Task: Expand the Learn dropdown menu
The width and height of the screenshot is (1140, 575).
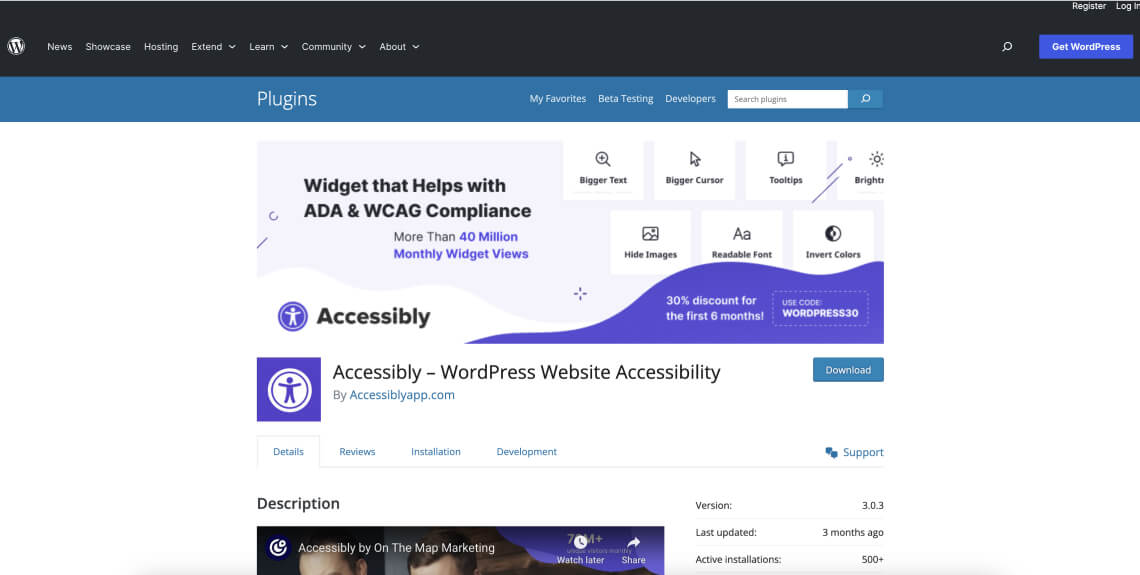Action: [x=268, y=47]
